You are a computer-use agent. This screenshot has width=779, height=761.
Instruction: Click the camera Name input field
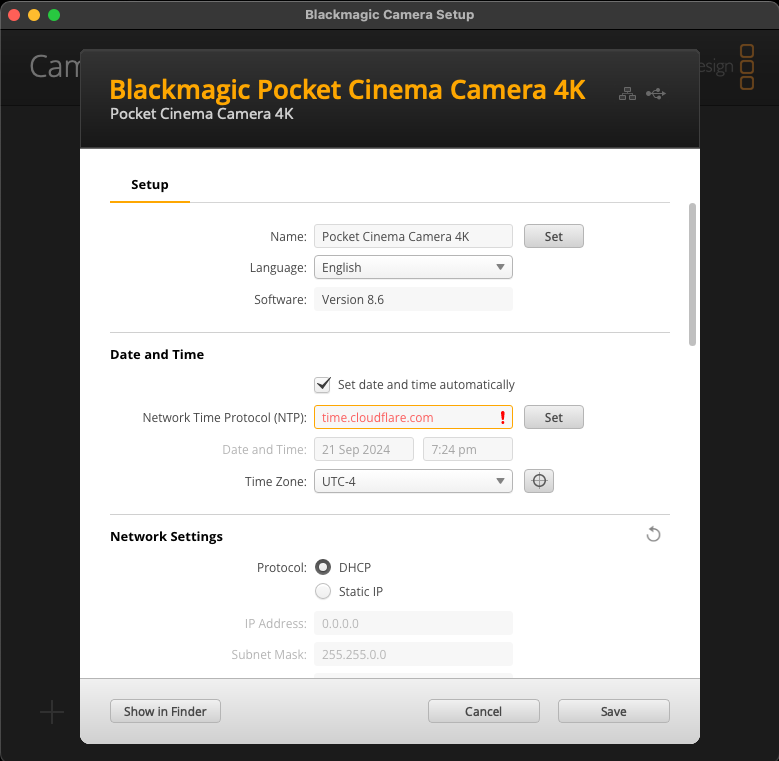click(413, 236)
